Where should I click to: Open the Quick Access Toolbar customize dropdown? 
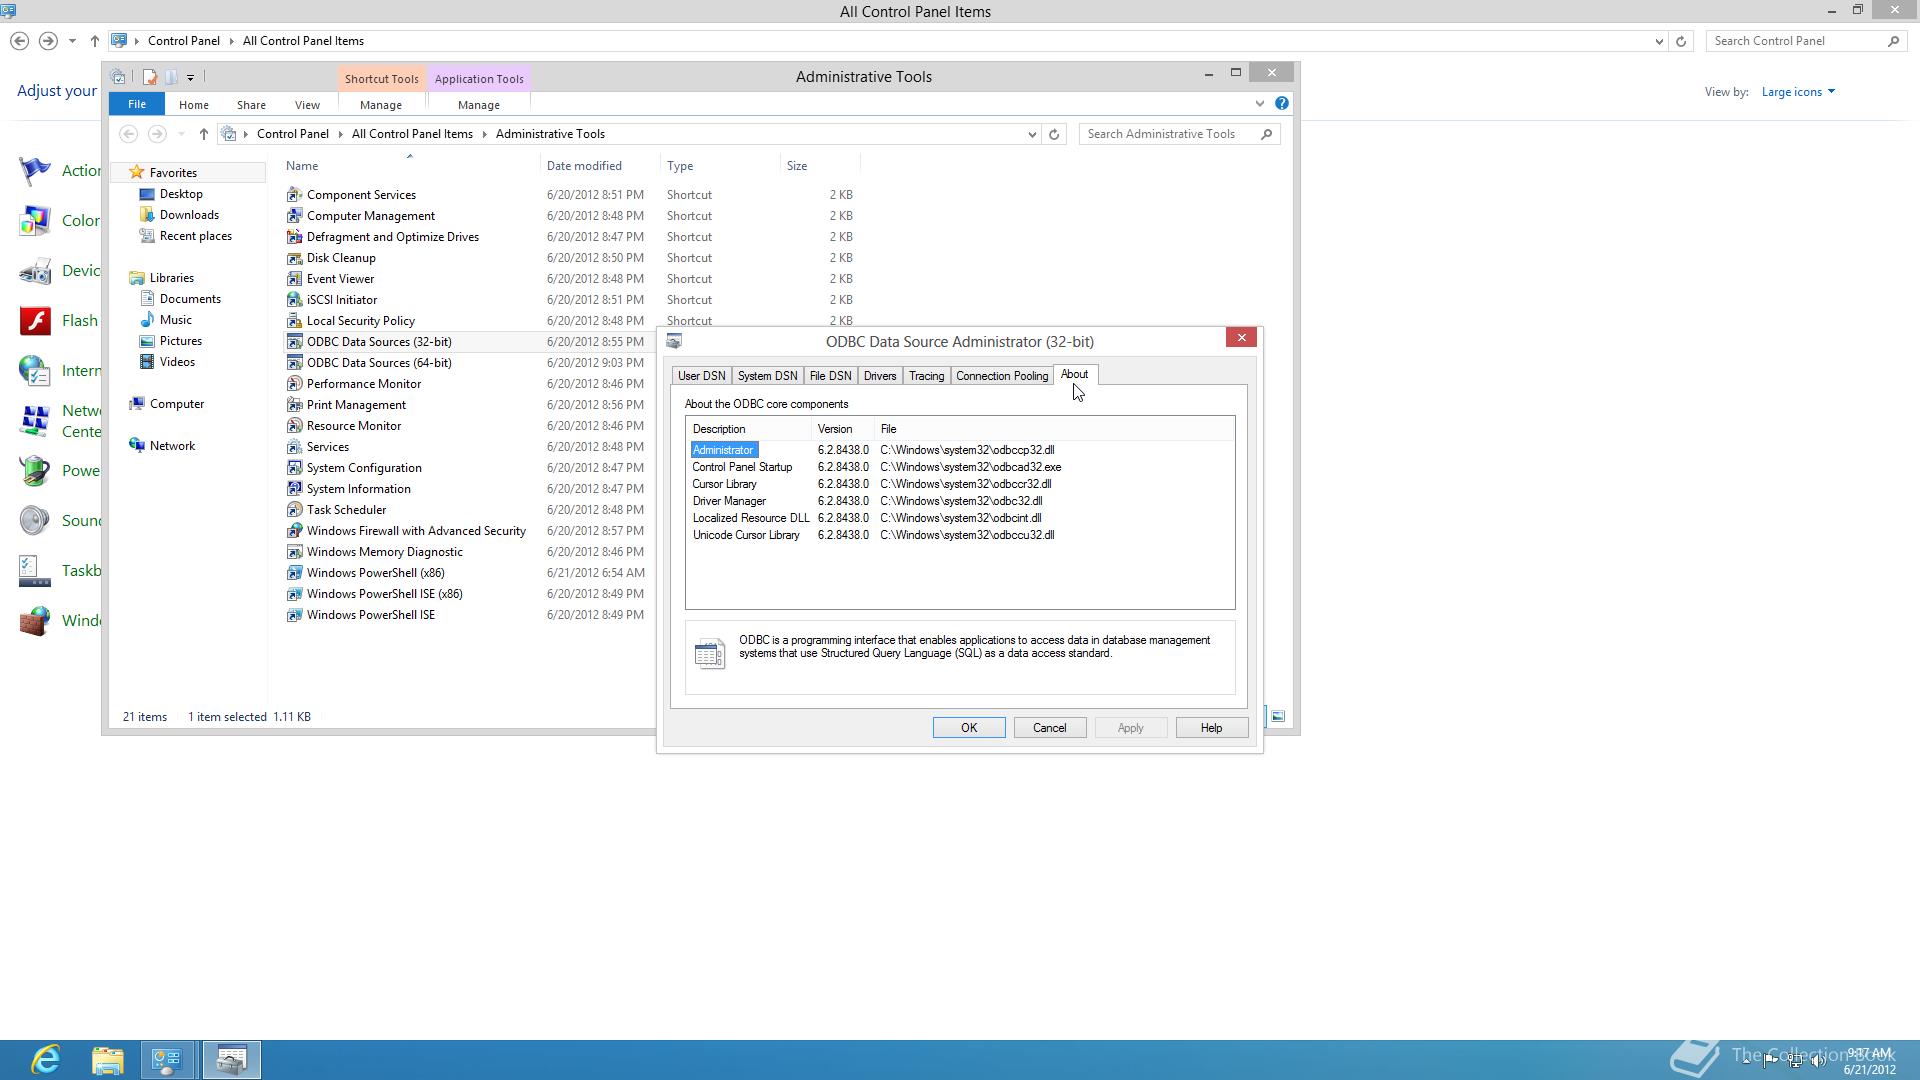click(x=190, y=77)
